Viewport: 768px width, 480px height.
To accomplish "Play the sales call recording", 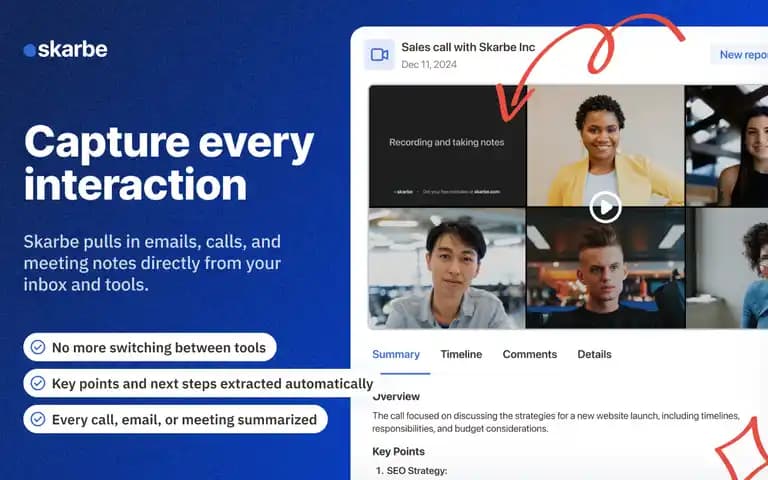I will [605, 208].
